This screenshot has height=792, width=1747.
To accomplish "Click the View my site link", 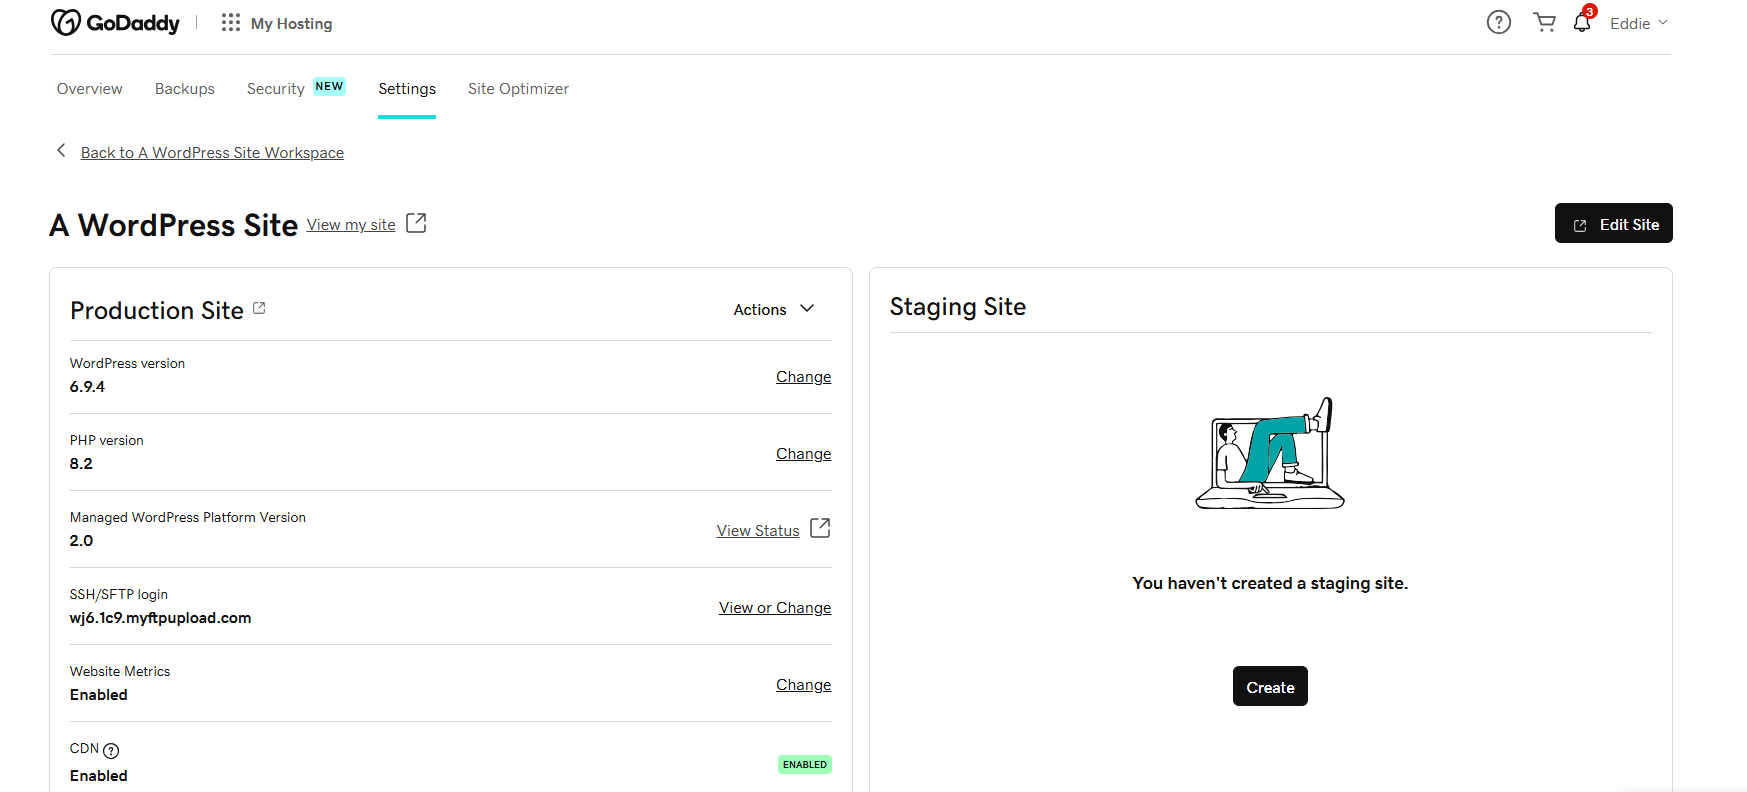I will point(351,225).
